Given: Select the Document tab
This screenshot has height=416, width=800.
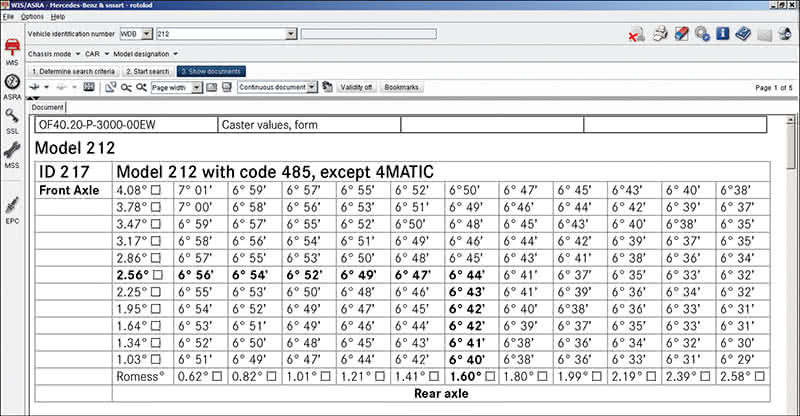Looking at the screenshot, I should coord(47,107).
